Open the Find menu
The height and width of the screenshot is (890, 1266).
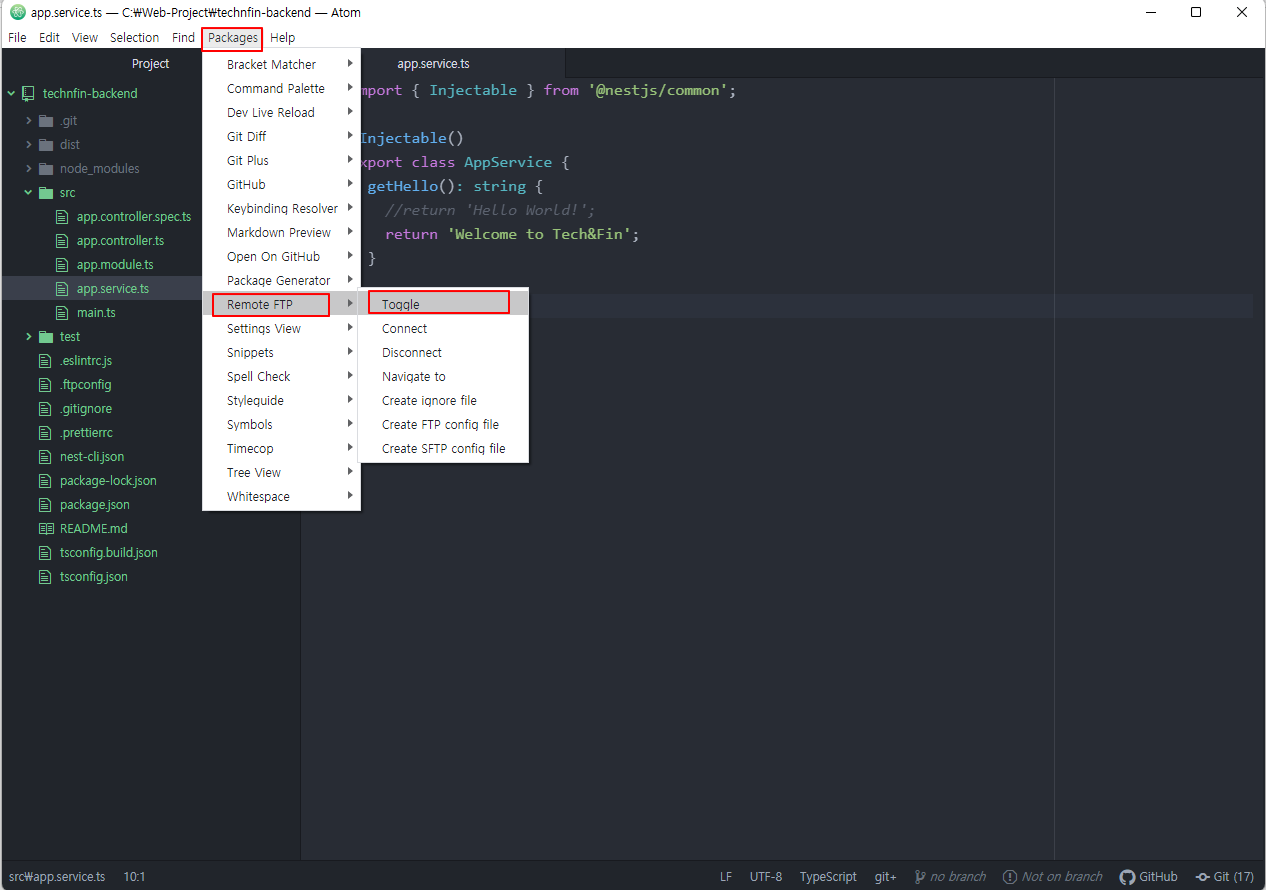click(183, 38)
